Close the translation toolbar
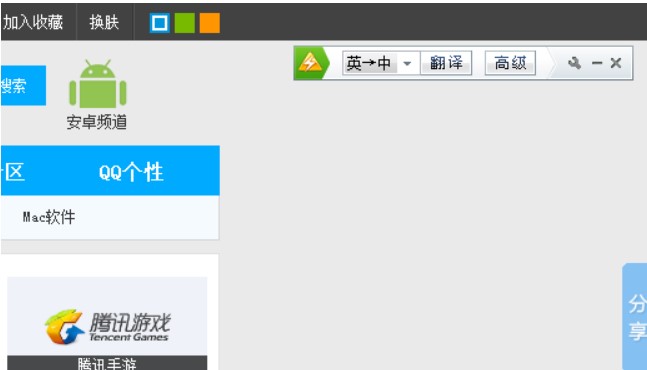Screen dimensions: 647x370 tap(616, 63)
